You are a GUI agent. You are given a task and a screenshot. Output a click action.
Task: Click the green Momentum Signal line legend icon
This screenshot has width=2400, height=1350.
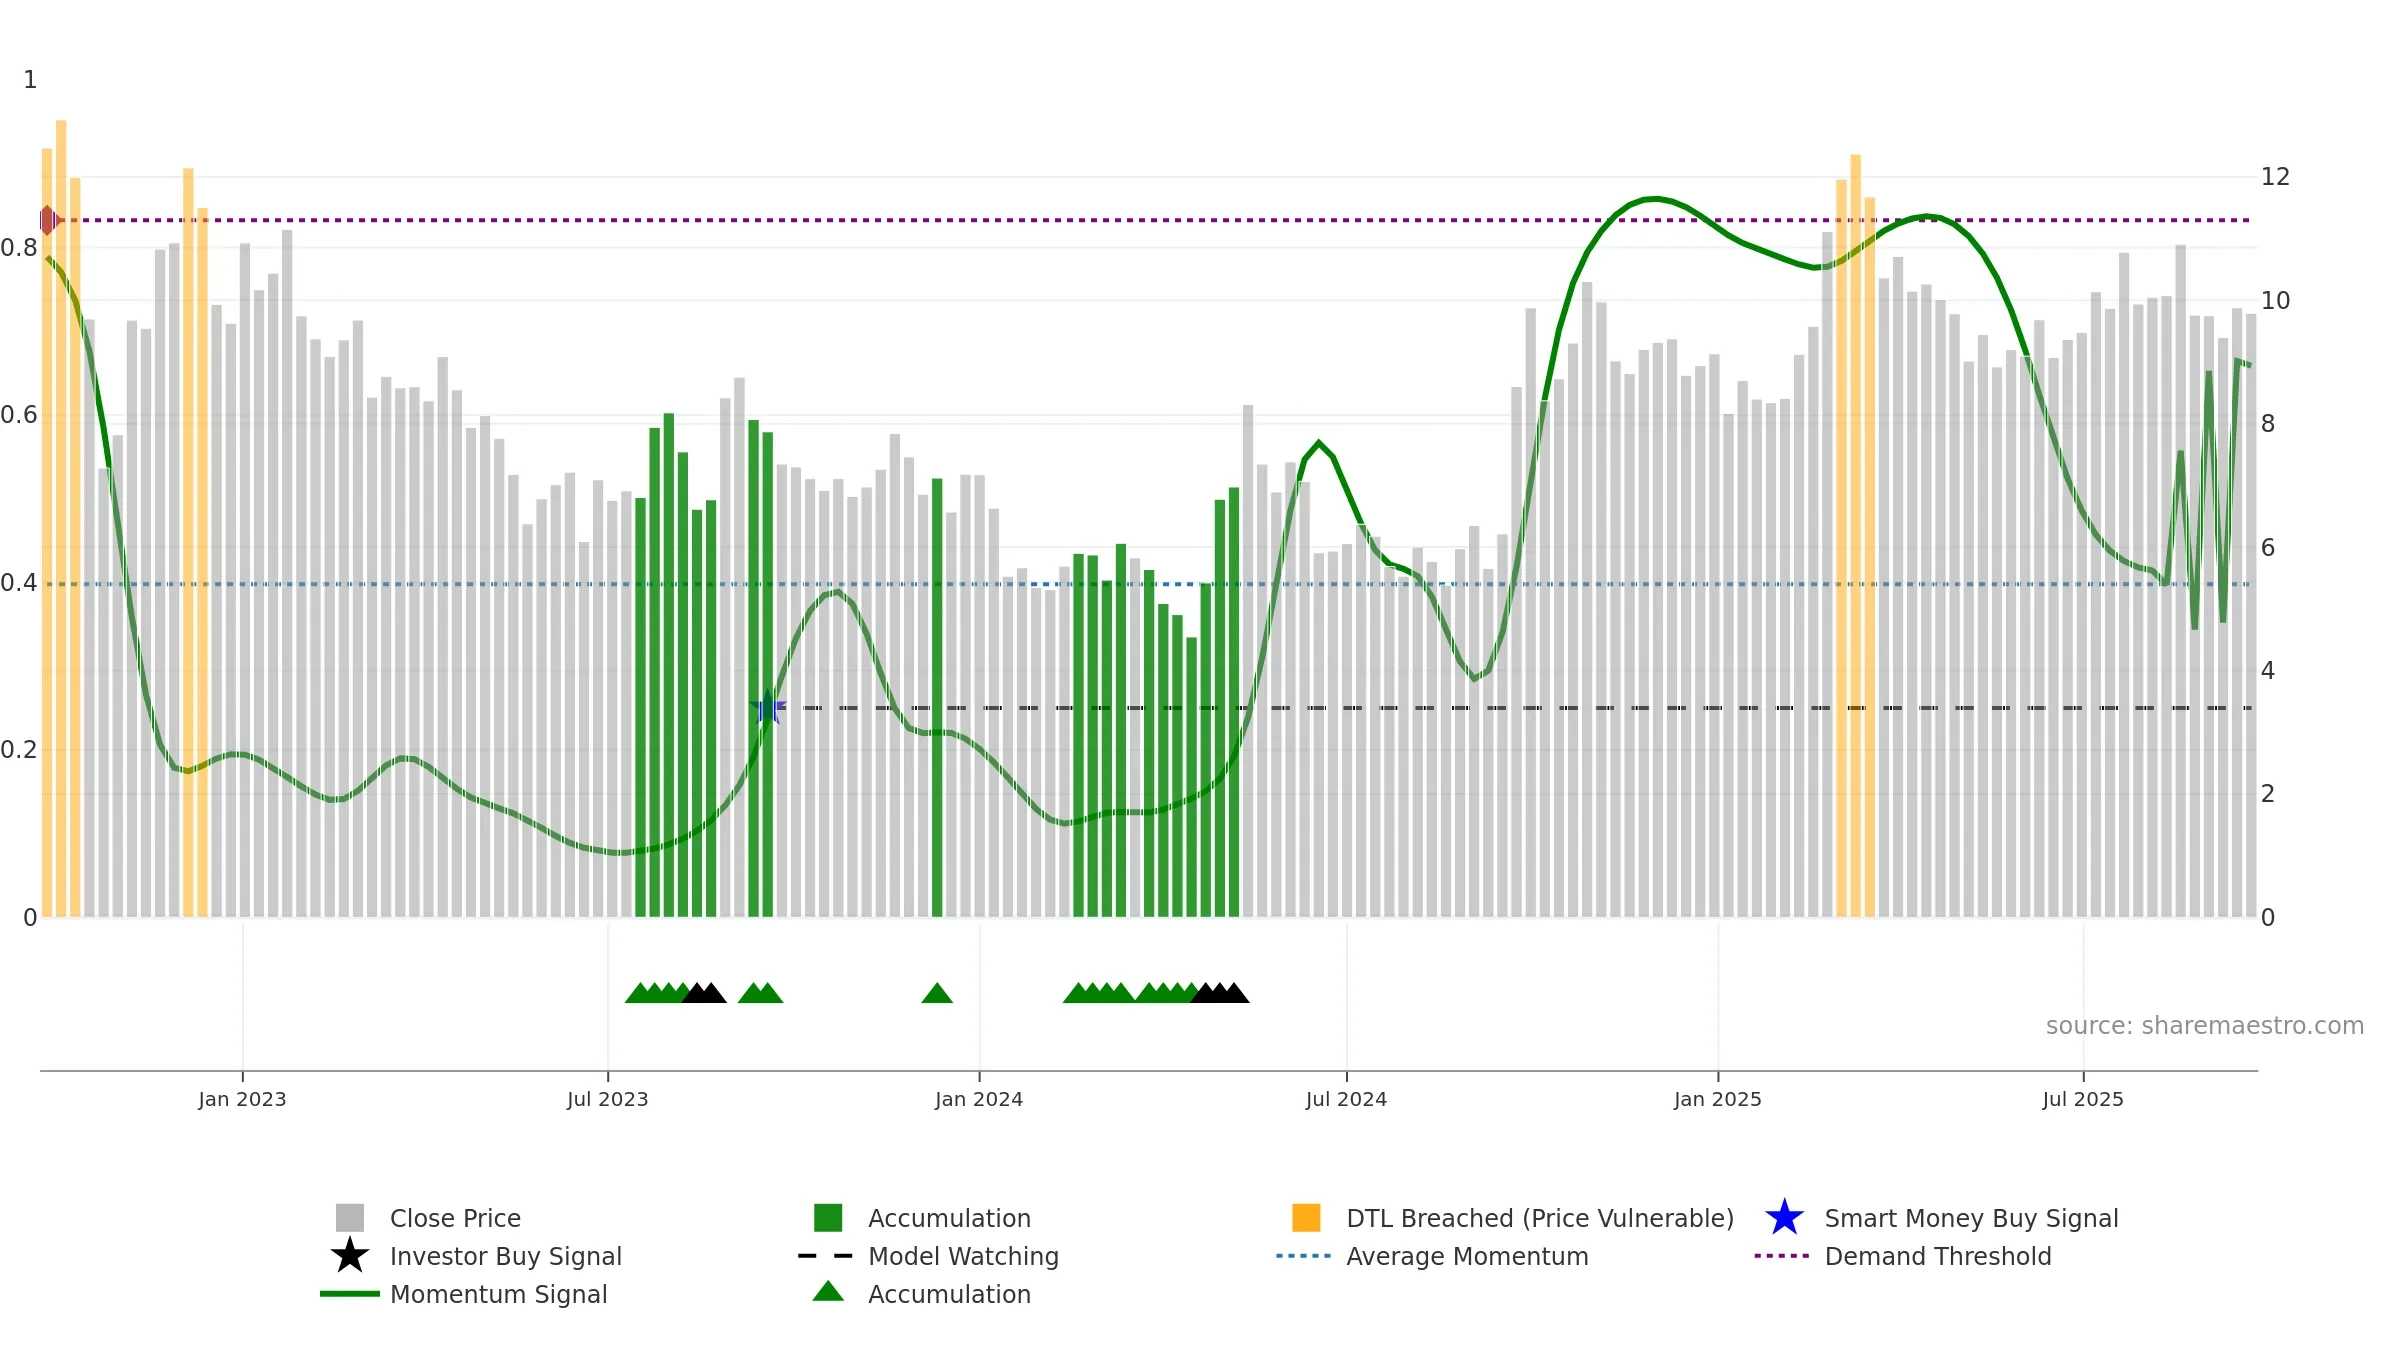pos(349,1294)
